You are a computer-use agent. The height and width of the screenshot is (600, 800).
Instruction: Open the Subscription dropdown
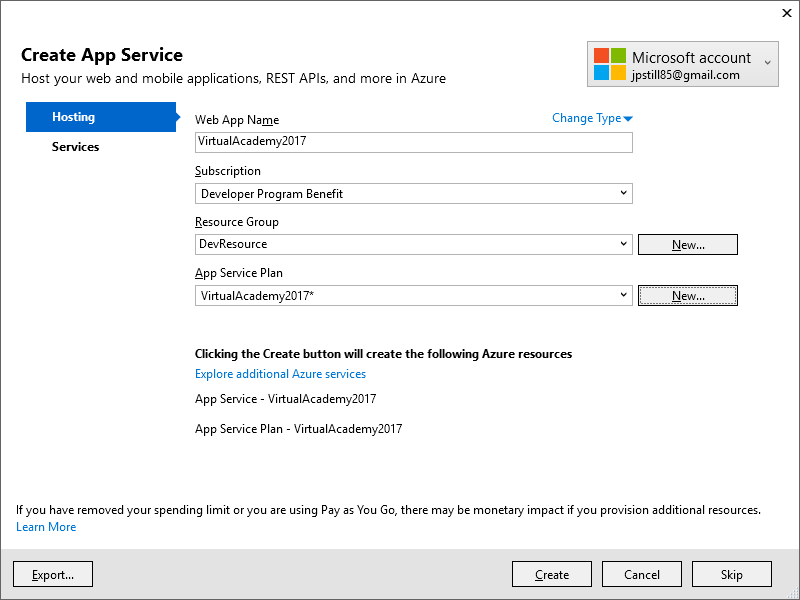(x=413, y=193)
